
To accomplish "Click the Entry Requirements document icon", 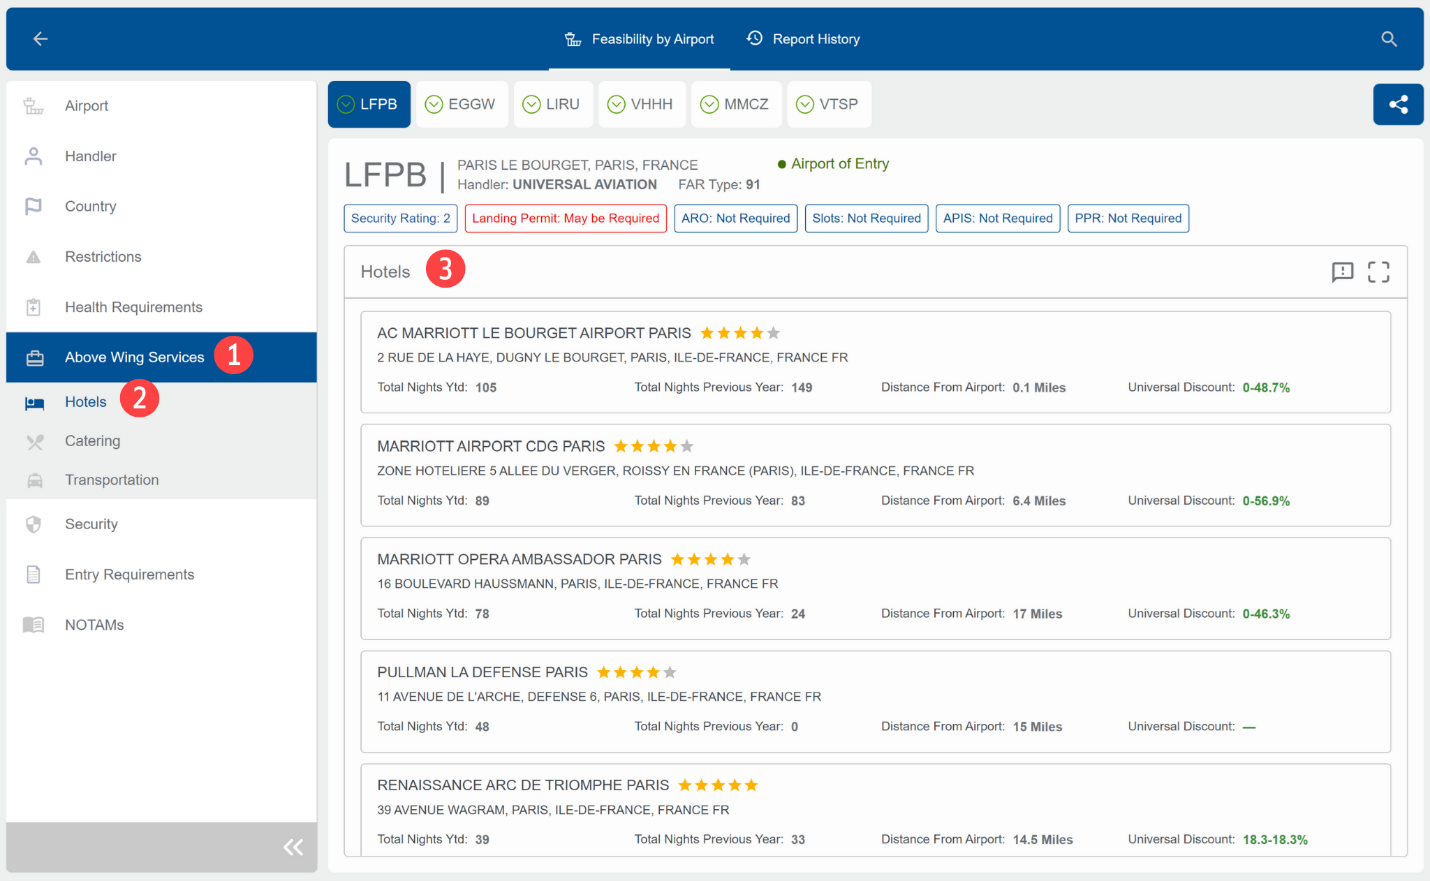I will 34,575.
